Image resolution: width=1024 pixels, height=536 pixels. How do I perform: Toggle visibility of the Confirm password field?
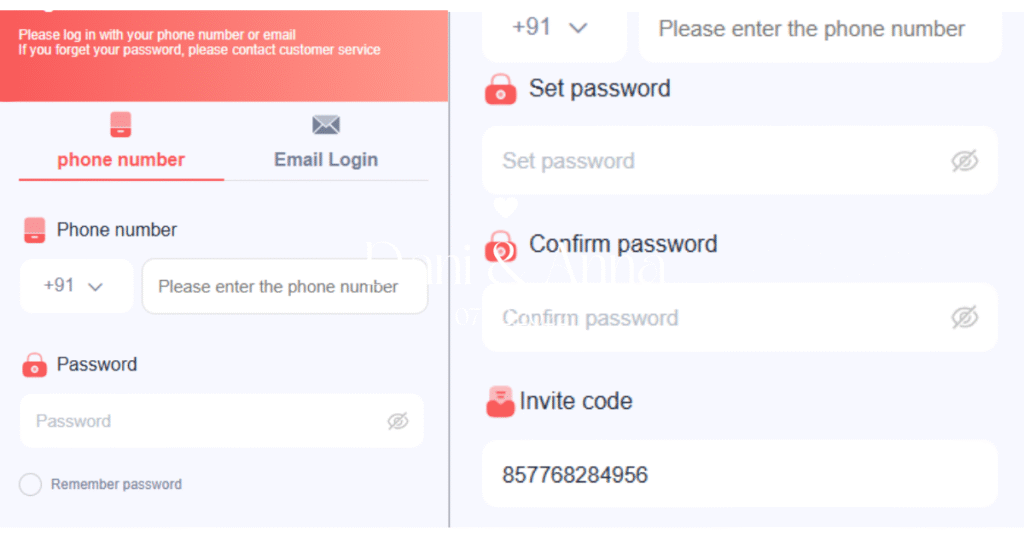964,318
